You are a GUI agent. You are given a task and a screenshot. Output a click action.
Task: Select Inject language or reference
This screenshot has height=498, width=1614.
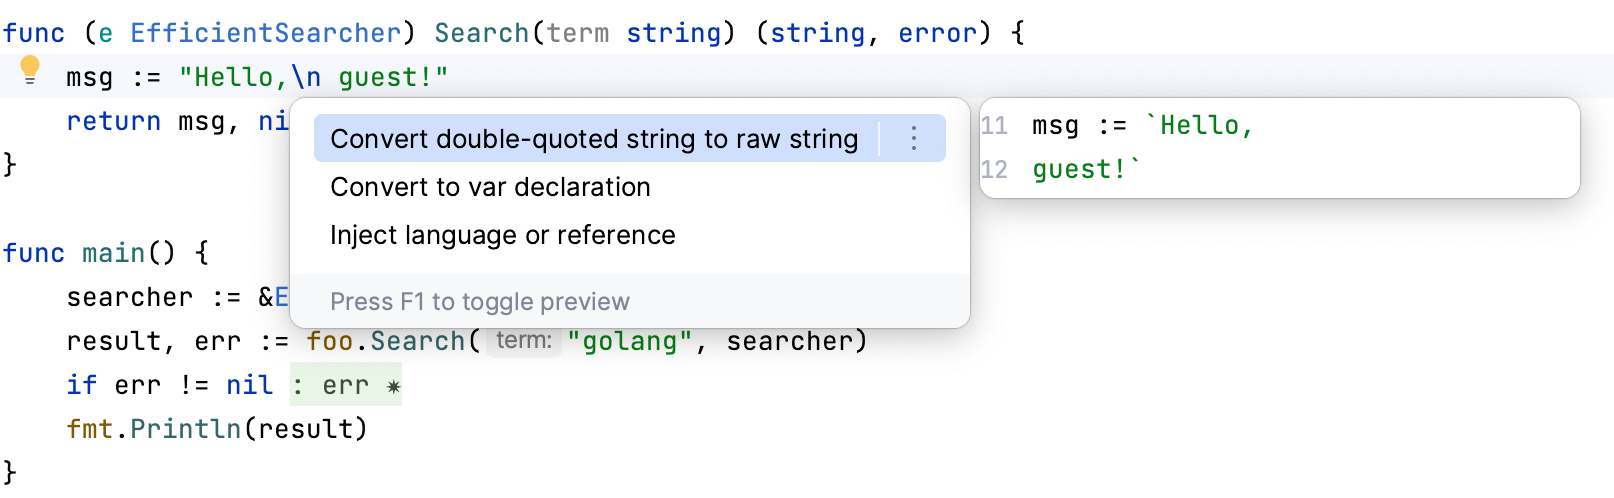(x=502, y=235)
